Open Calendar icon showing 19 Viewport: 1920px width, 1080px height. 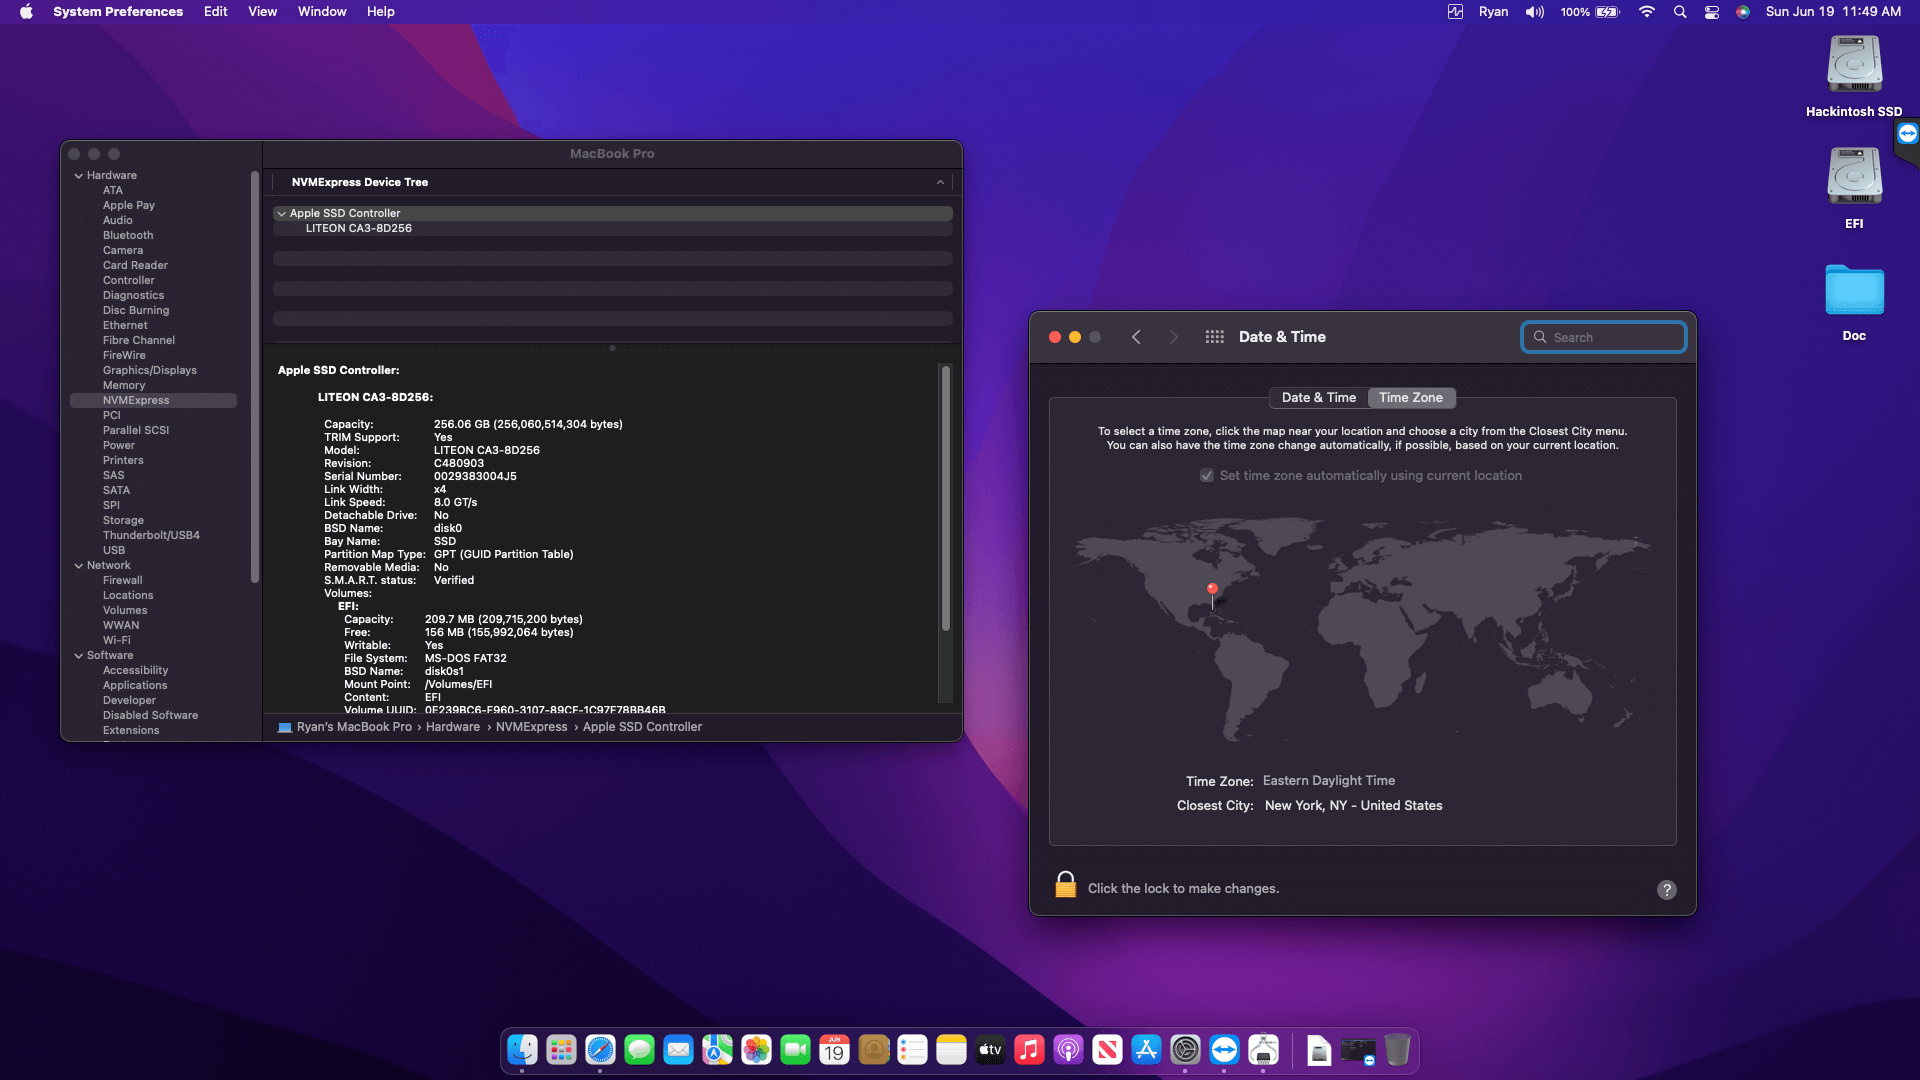[x=834, y=1050]
